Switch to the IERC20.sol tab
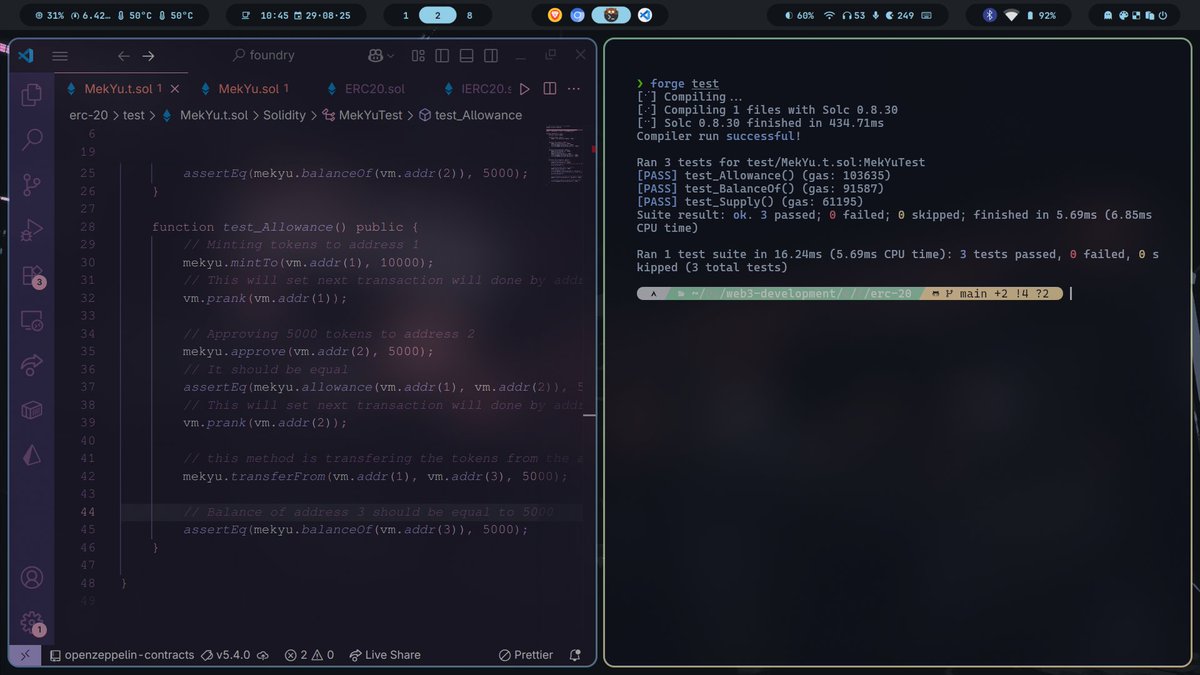This screenshot has width=1200, height=675. [476, 89]
